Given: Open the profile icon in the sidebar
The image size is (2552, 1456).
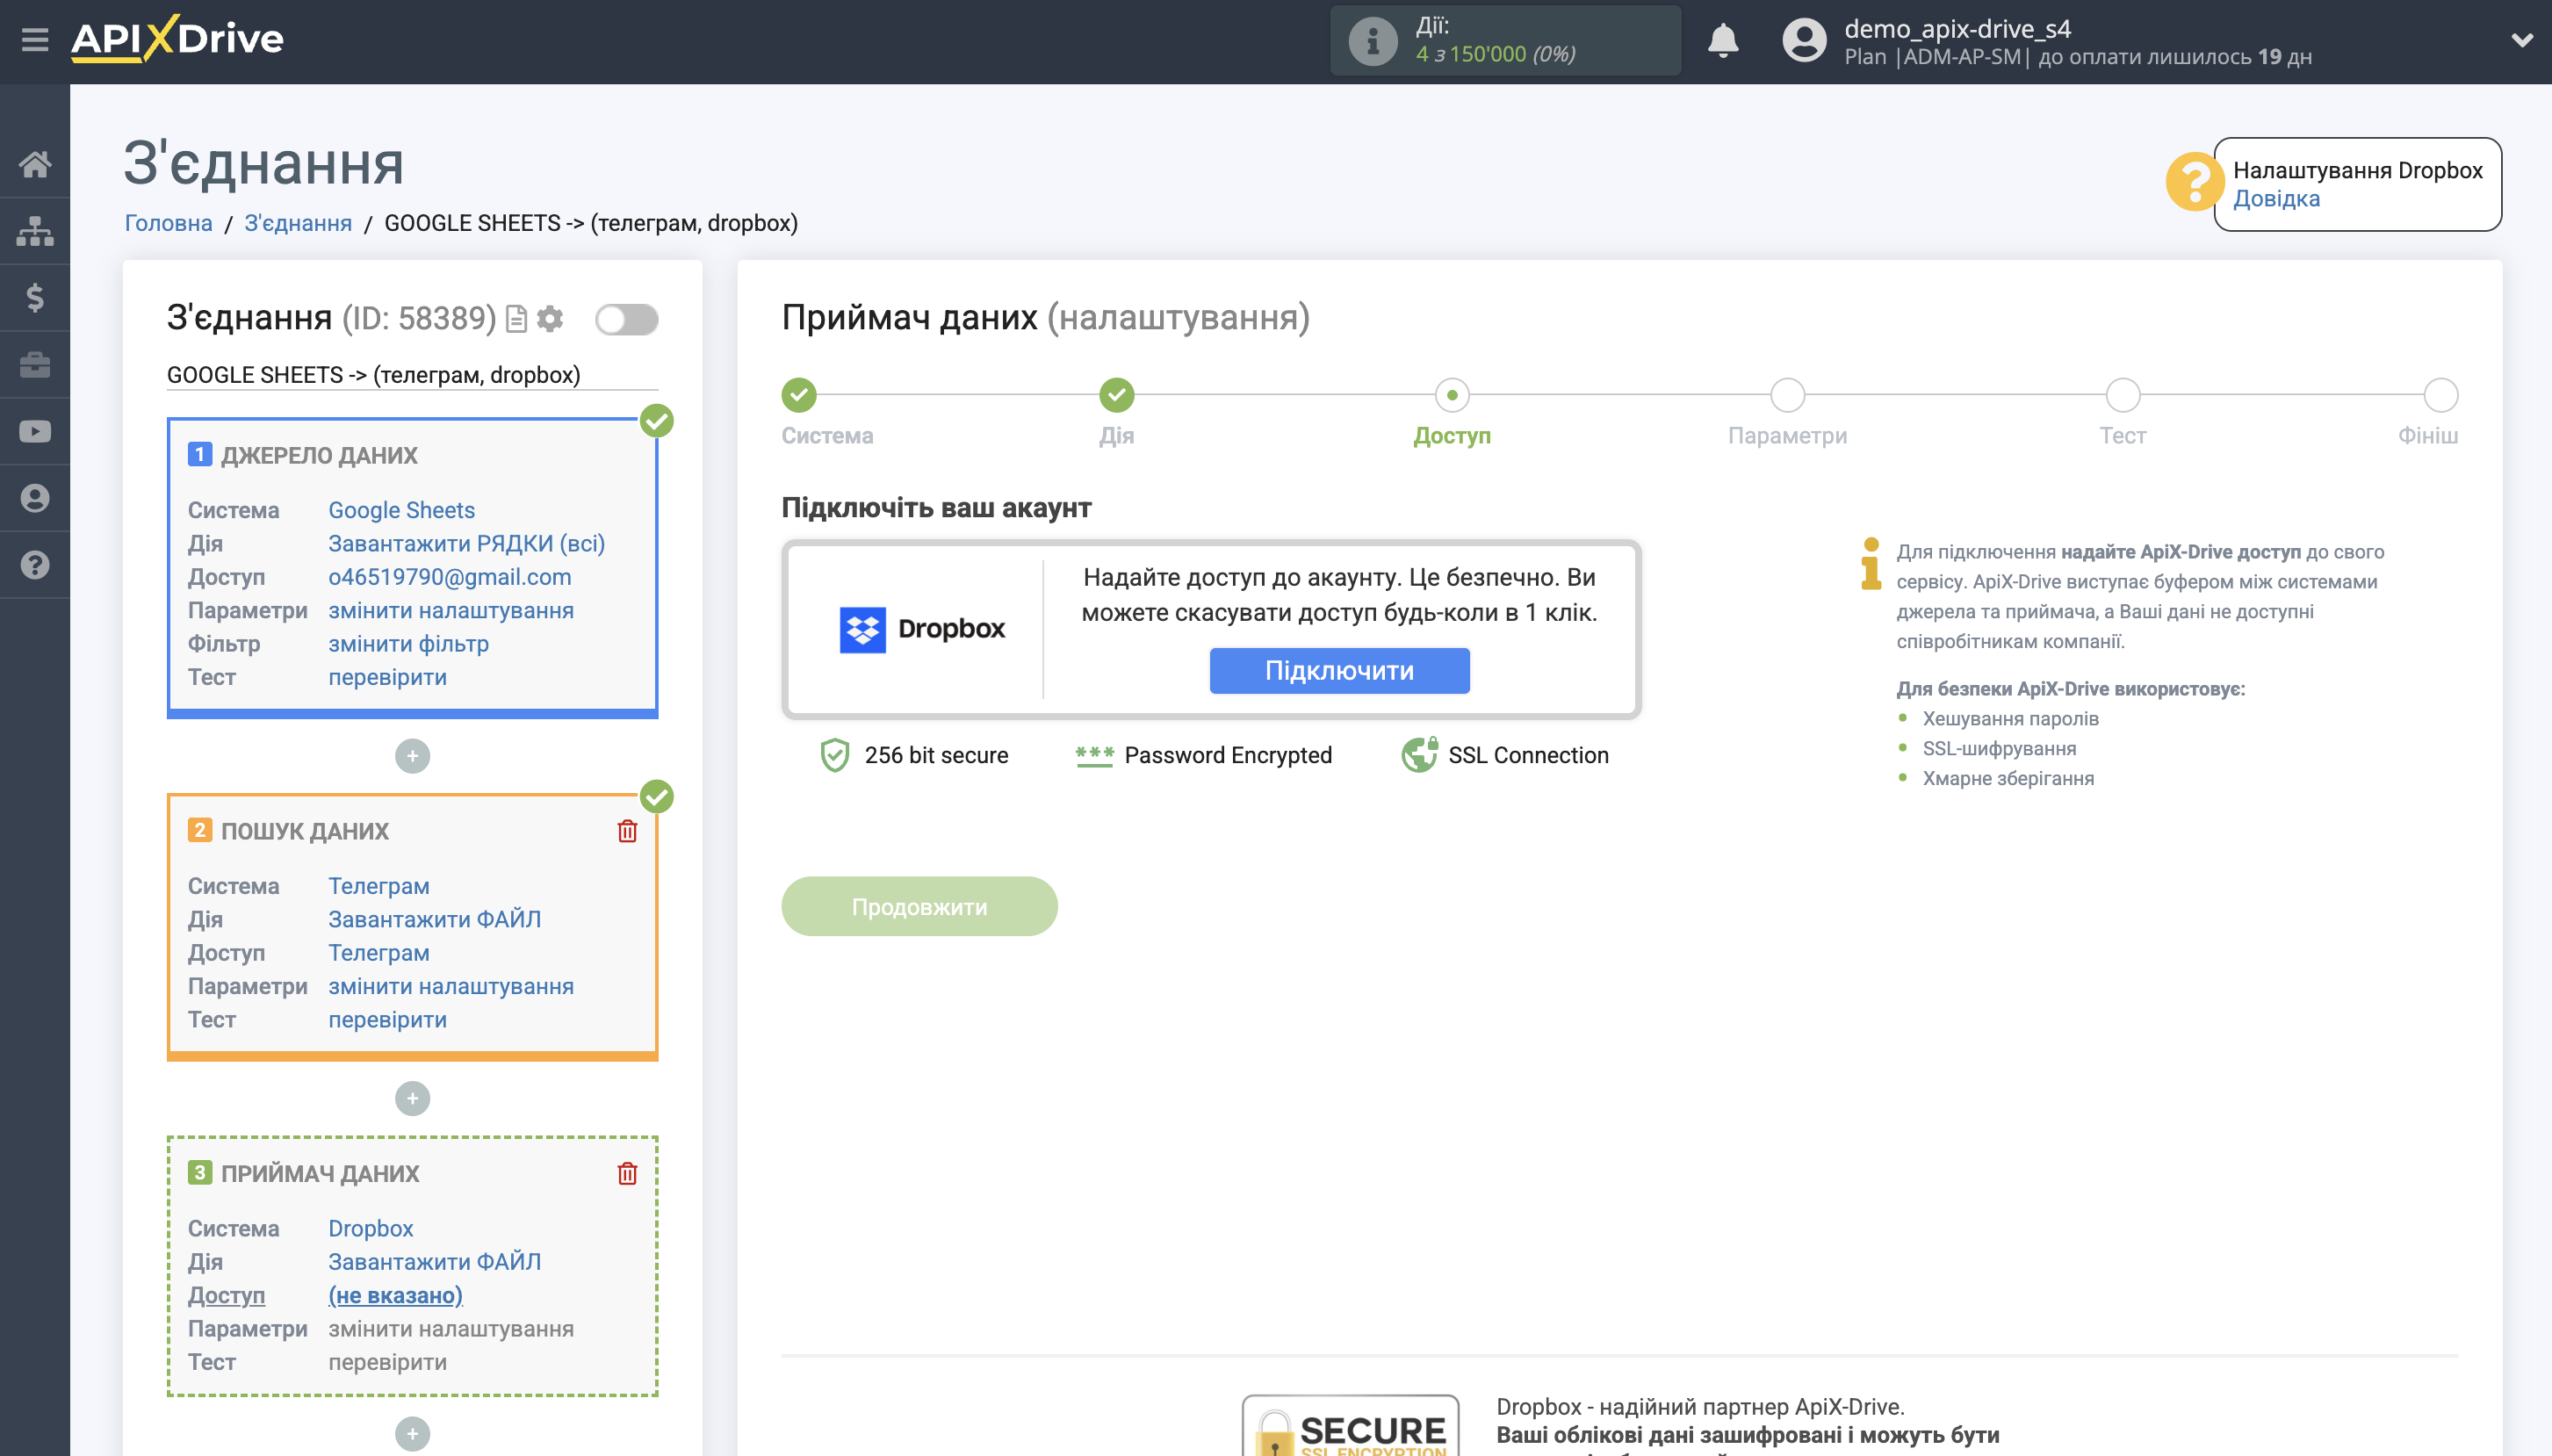Looking at the screenshot, I should pyautogui.click(x=36, y=497).
